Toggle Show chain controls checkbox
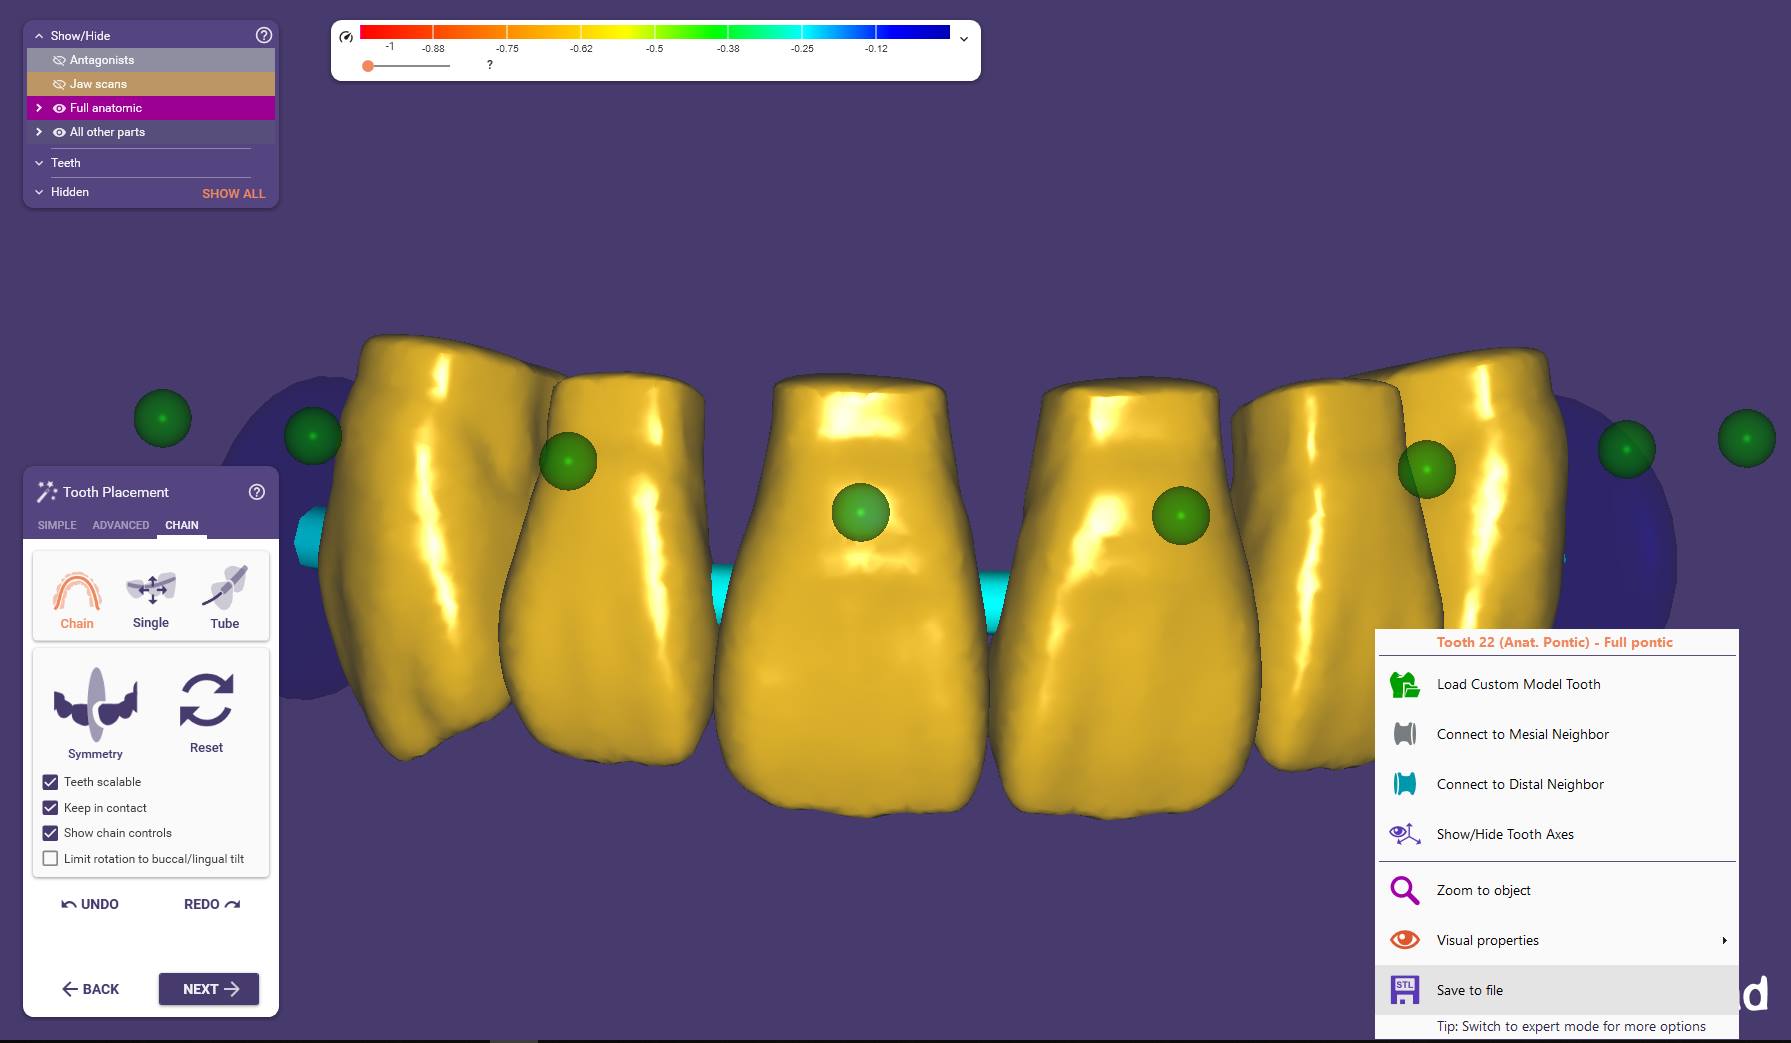The image size is (1791, 1043). click(50, 833)
